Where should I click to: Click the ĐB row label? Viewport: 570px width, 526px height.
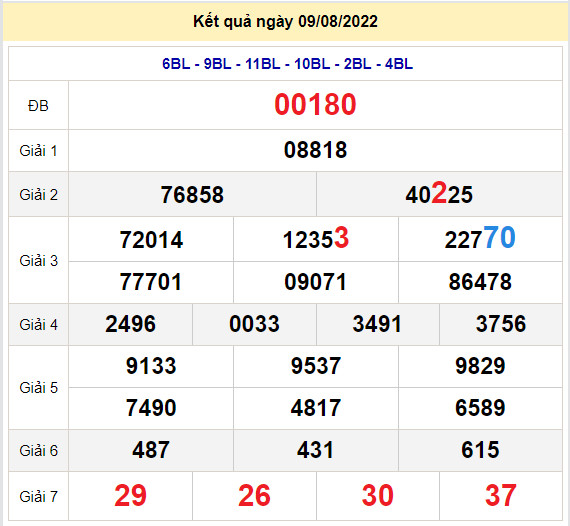38,106
